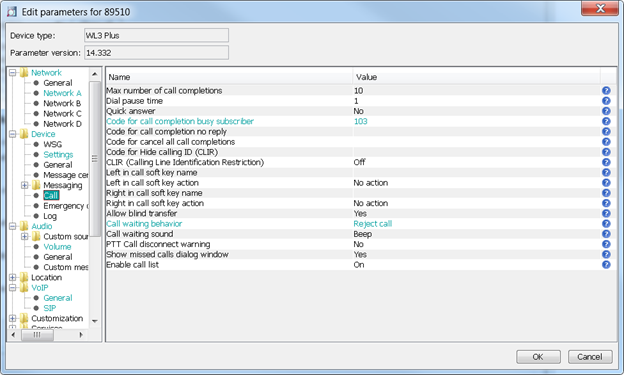Click the Allow blind transfer value 'Yes'

pyautogui.click(x=360, y=213)
